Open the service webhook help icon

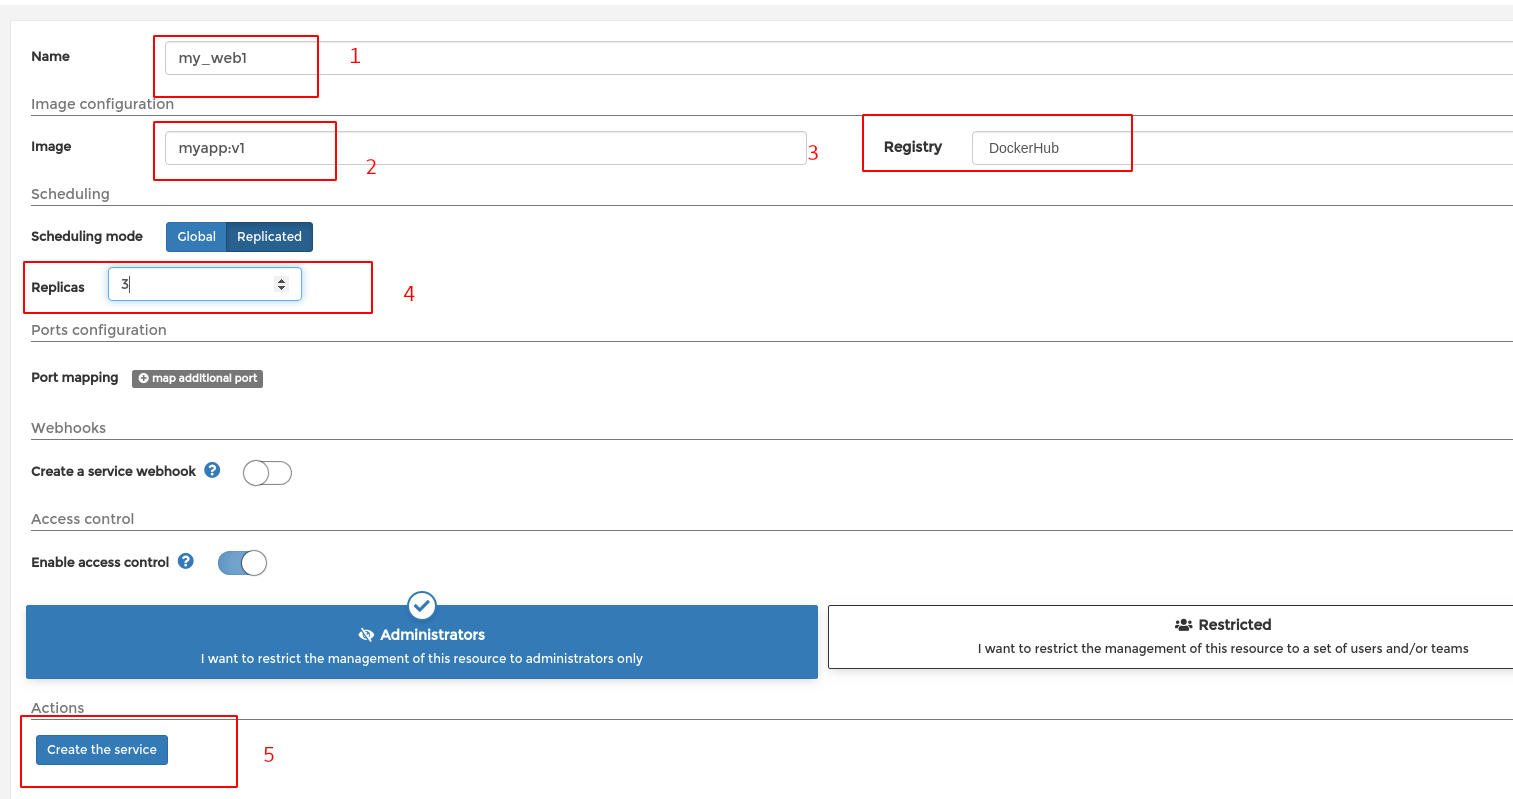pos(212,470)
